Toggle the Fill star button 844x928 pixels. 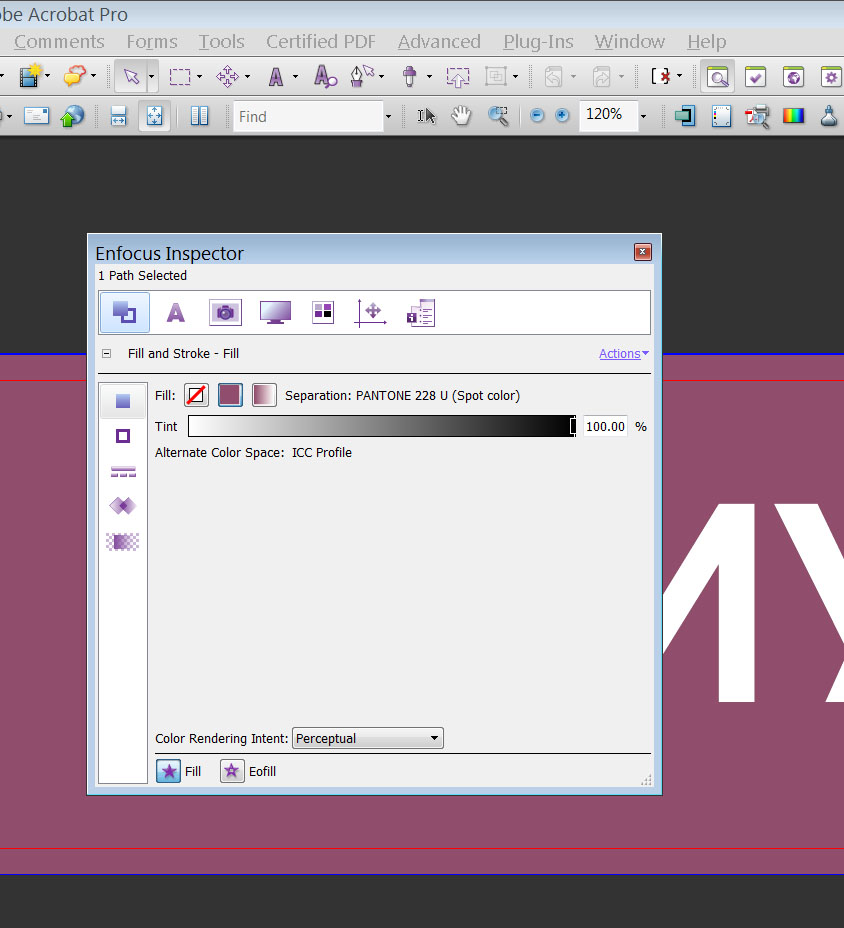pos(168,771)
